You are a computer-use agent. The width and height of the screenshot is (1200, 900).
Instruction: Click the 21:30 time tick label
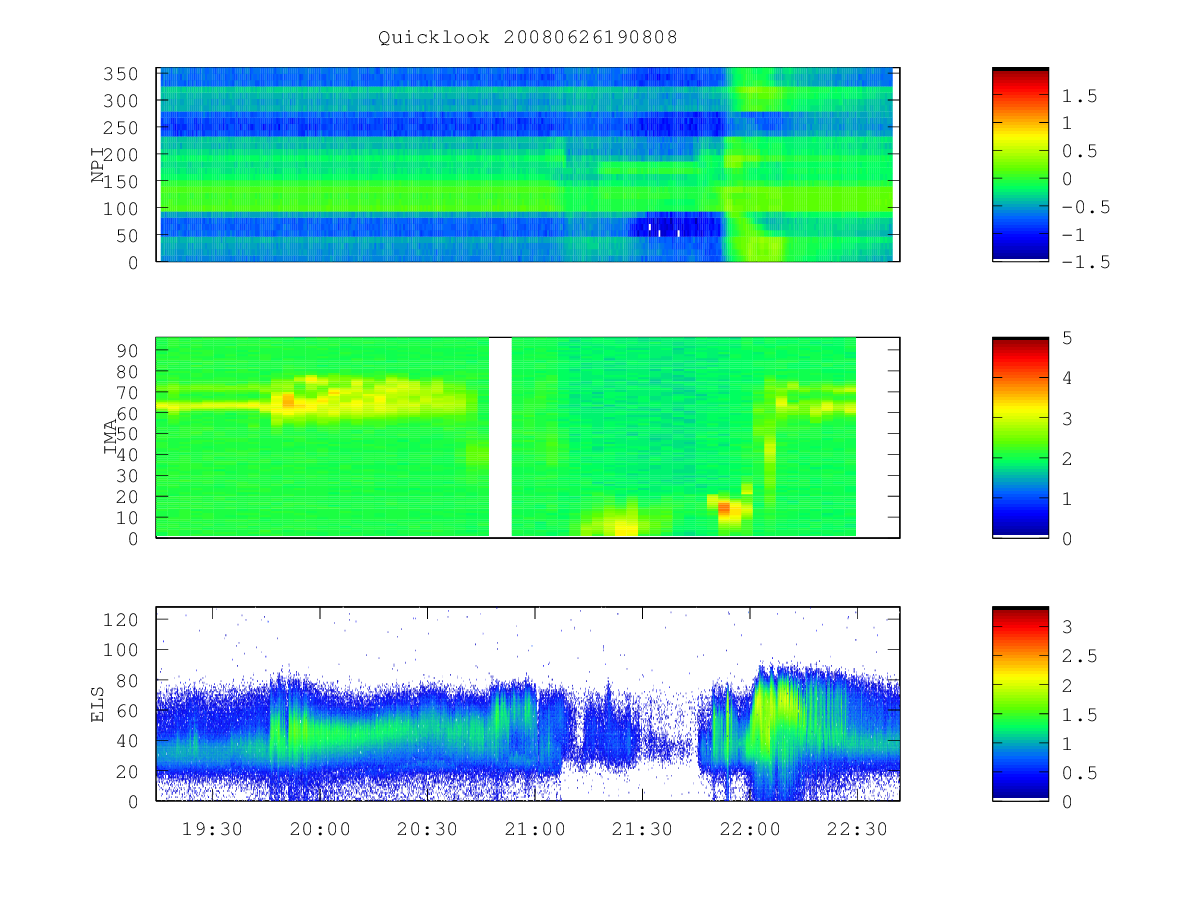coord(642,829)
